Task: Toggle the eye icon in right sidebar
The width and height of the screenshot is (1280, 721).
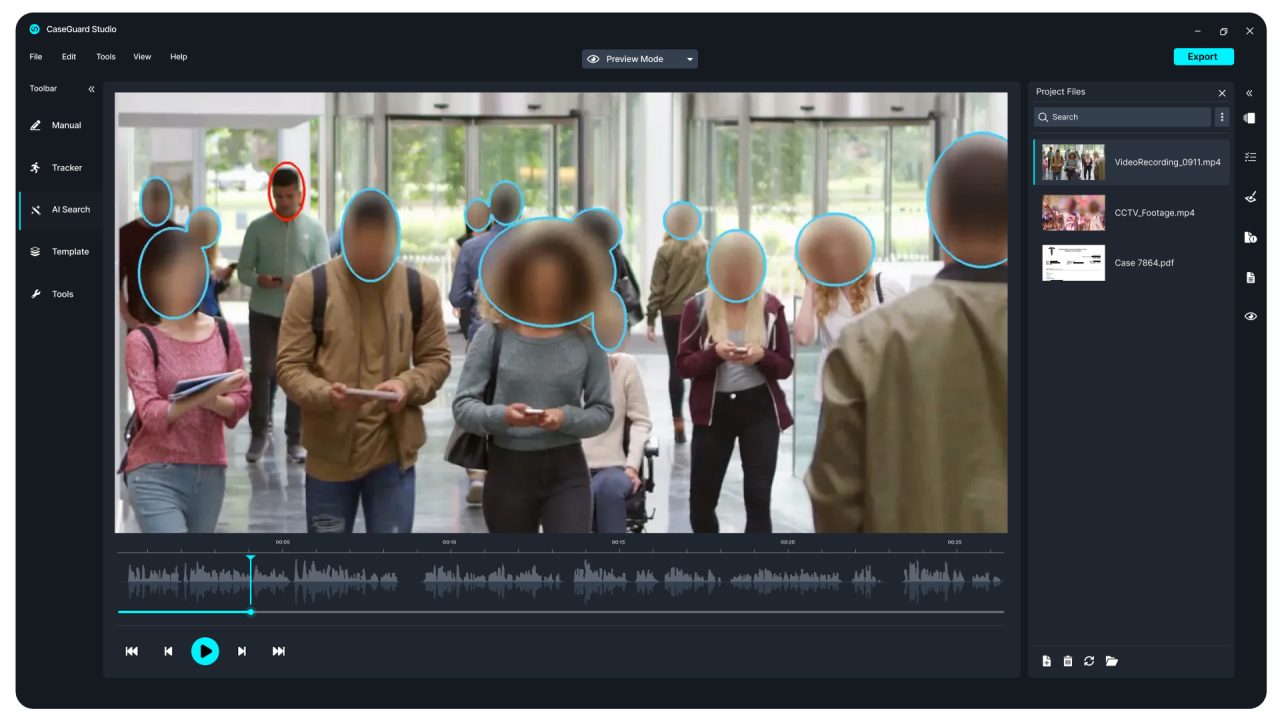Action: tap(1250, 316)
